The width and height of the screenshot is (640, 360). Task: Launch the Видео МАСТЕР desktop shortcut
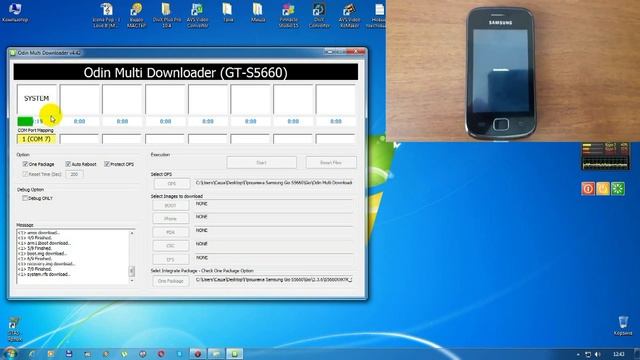136,15
